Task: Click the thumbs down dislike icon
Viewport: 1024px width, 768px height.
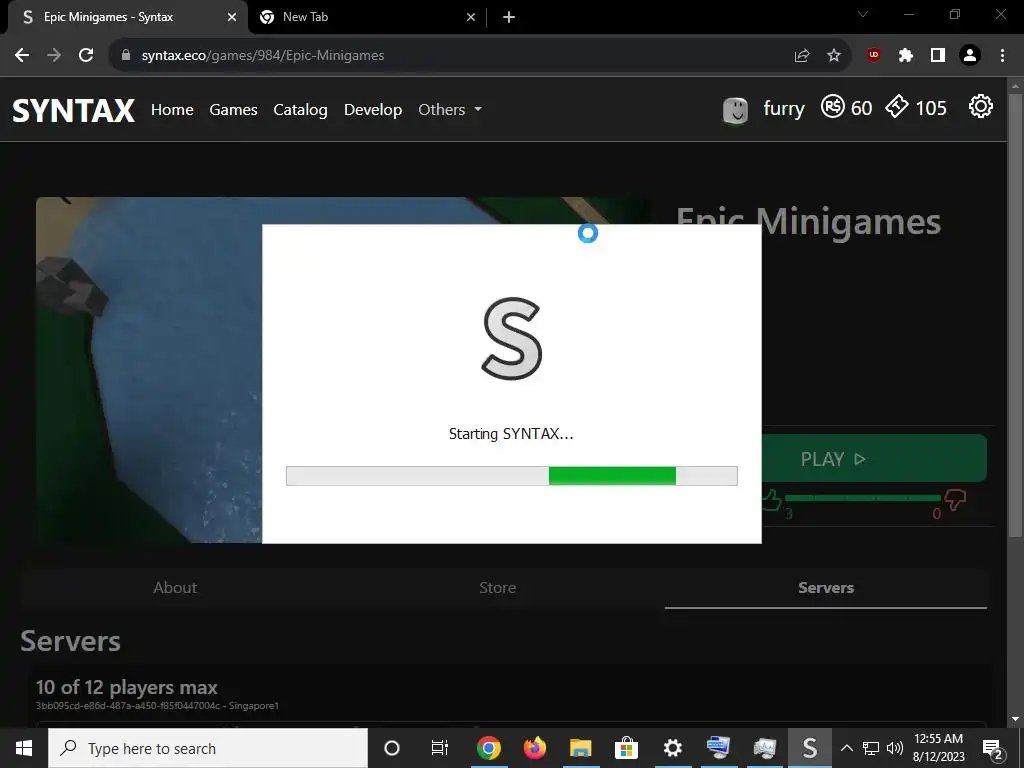Action: pos(955,501)
